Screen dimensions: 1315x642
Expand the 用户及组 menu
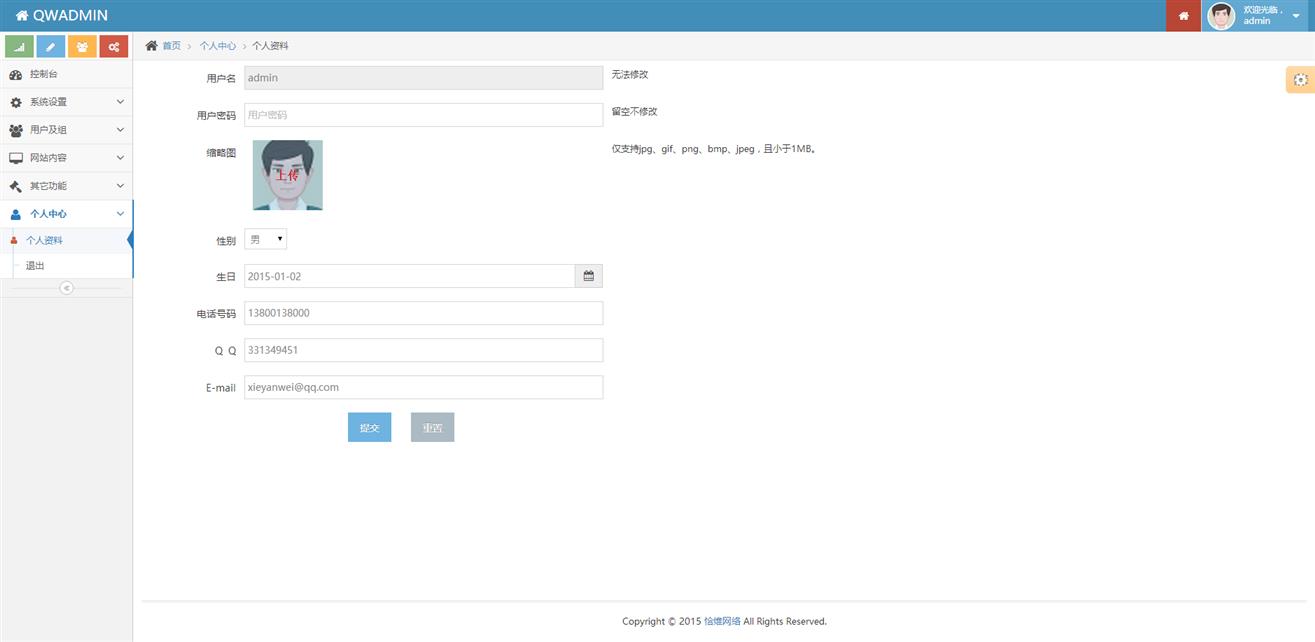point(66,130)
